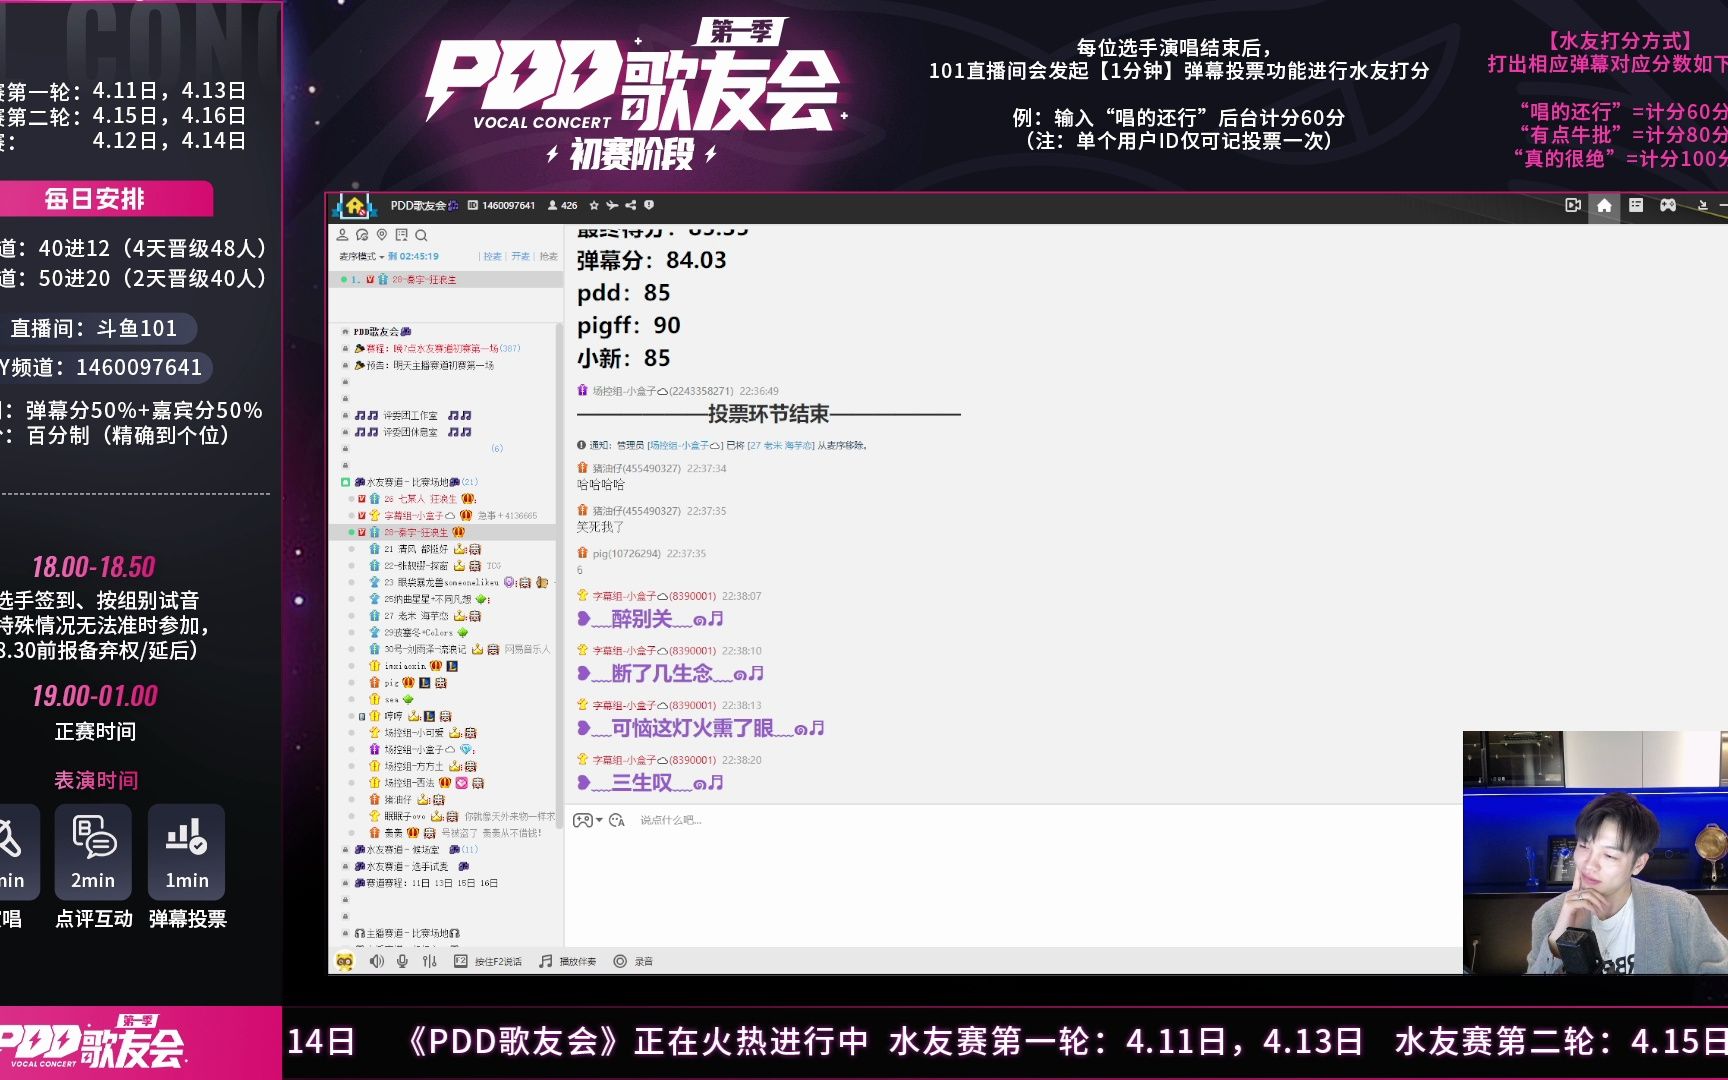Select user 字幕组-小盒子 in channel list

click(420, 515)
